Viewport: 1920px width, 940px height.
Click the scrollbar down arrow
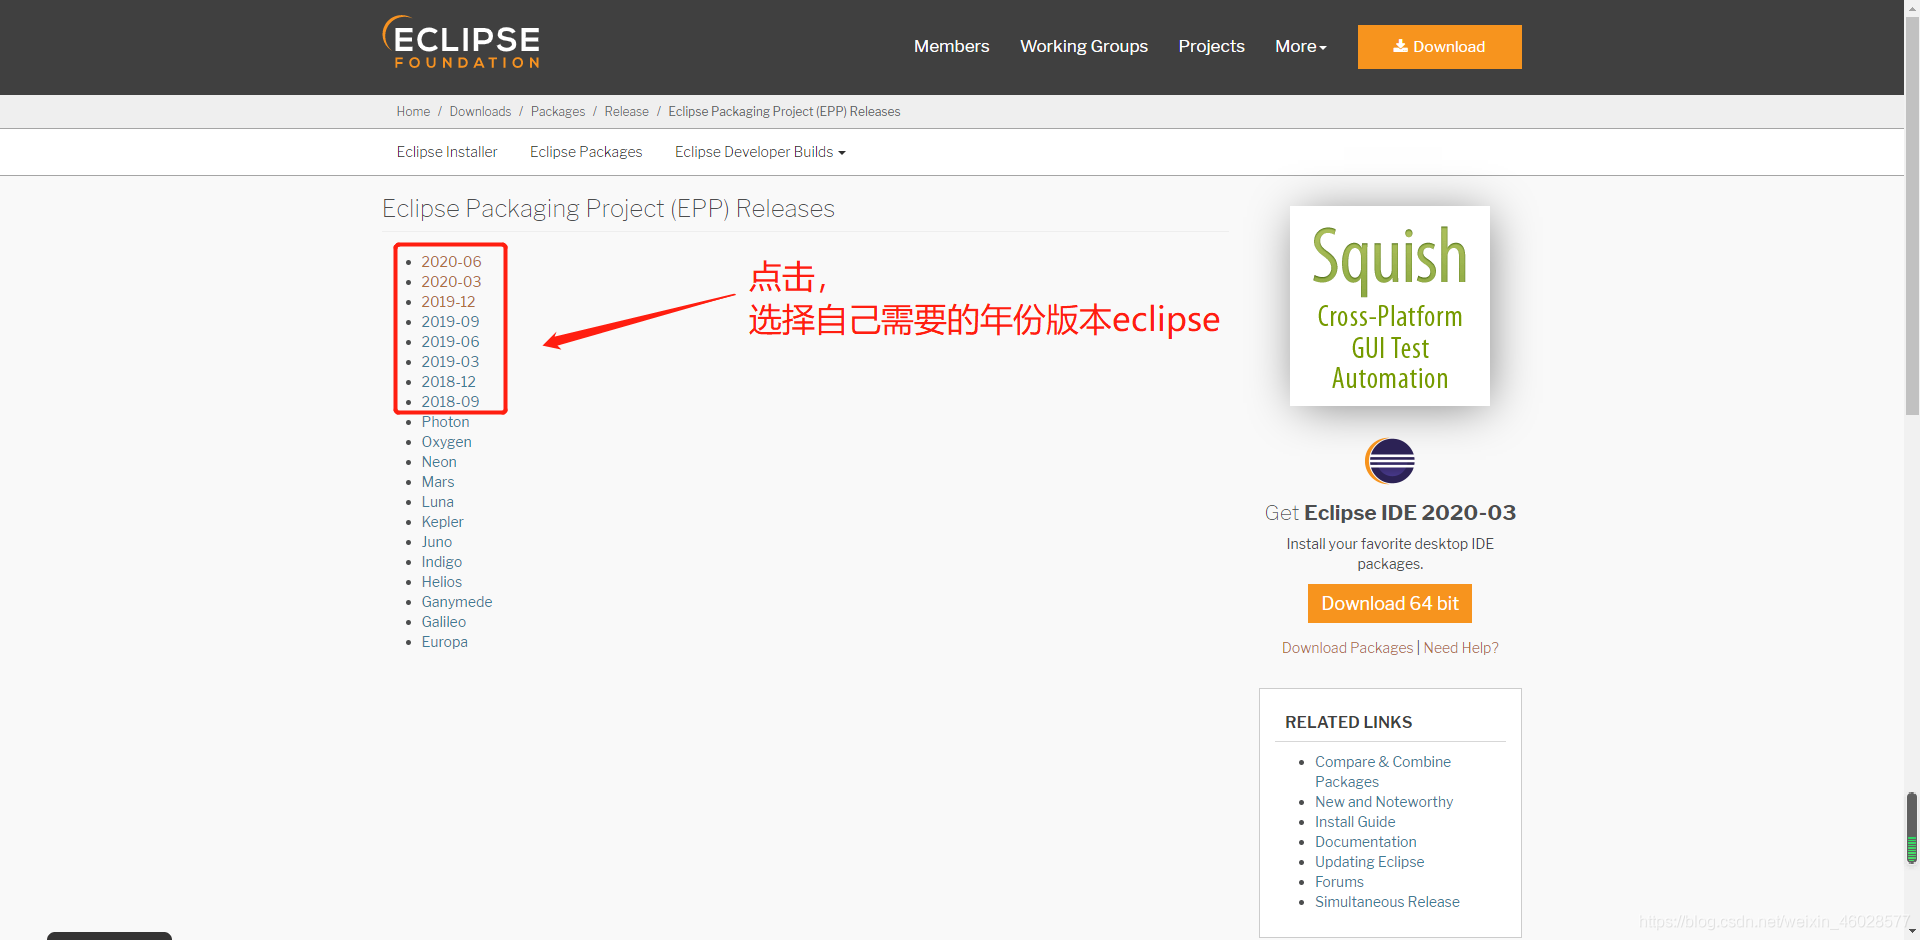pyautogui.click(x=1912, y=932)
